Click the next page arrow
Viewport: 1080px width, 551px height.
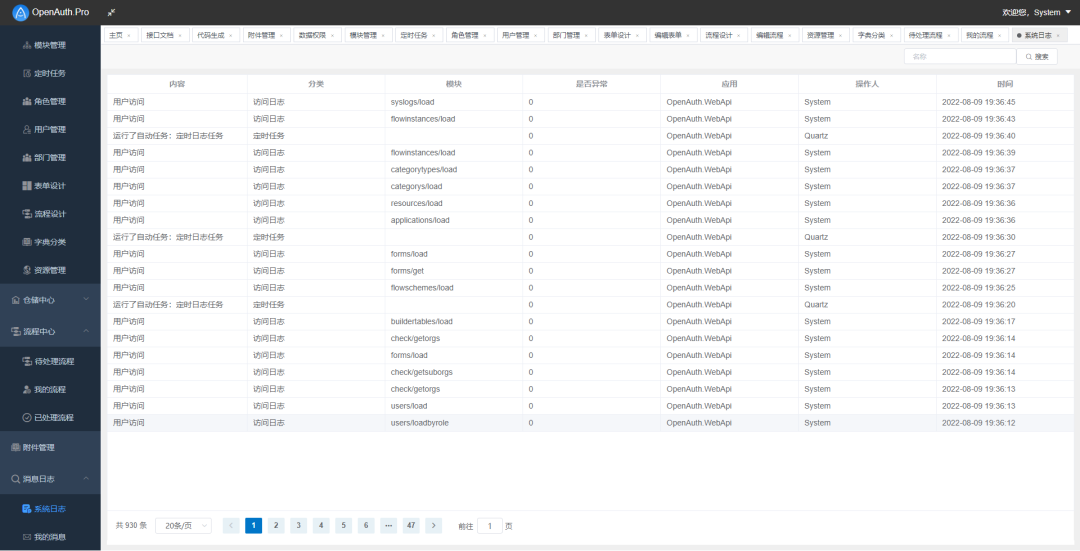click(x=433, y=526)
